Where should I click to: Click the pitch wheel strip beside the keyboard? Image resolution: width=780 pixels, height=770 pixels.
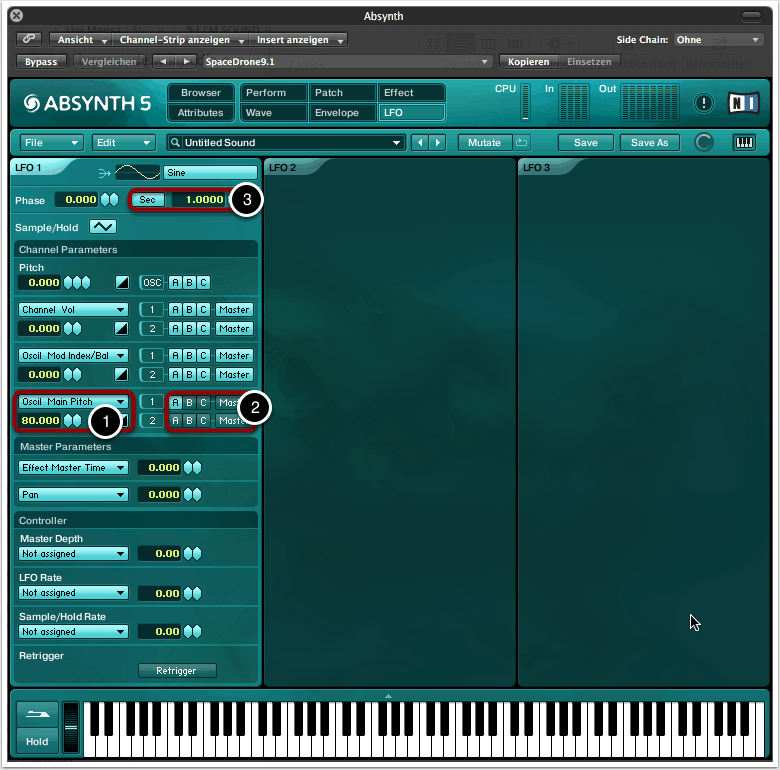(x=70, y=727)
